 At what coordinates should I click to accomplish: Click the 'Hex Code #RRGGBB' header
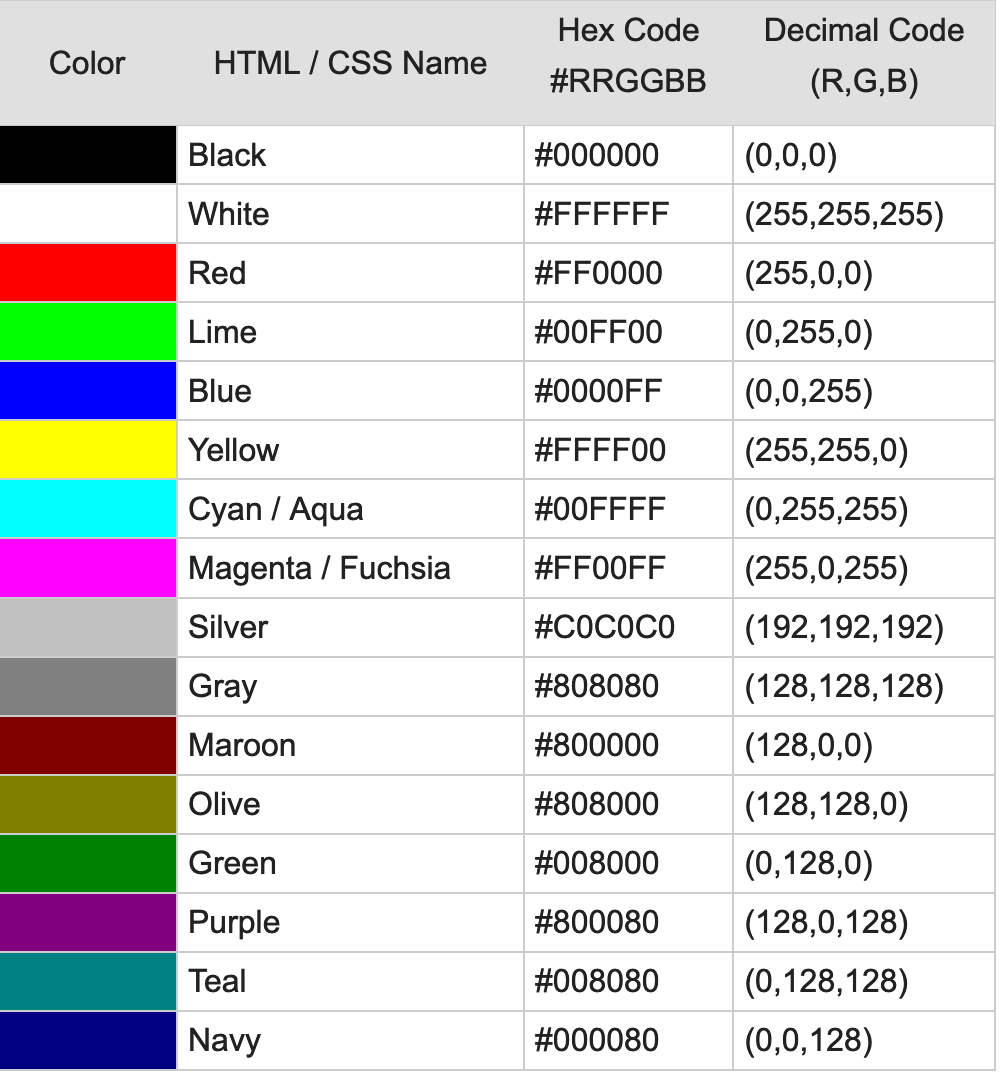[628, 55]
